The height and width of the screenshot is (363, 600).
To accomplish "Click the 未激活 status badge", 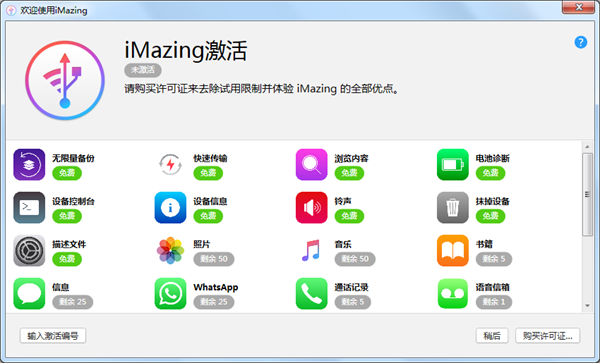I will 143,70.
